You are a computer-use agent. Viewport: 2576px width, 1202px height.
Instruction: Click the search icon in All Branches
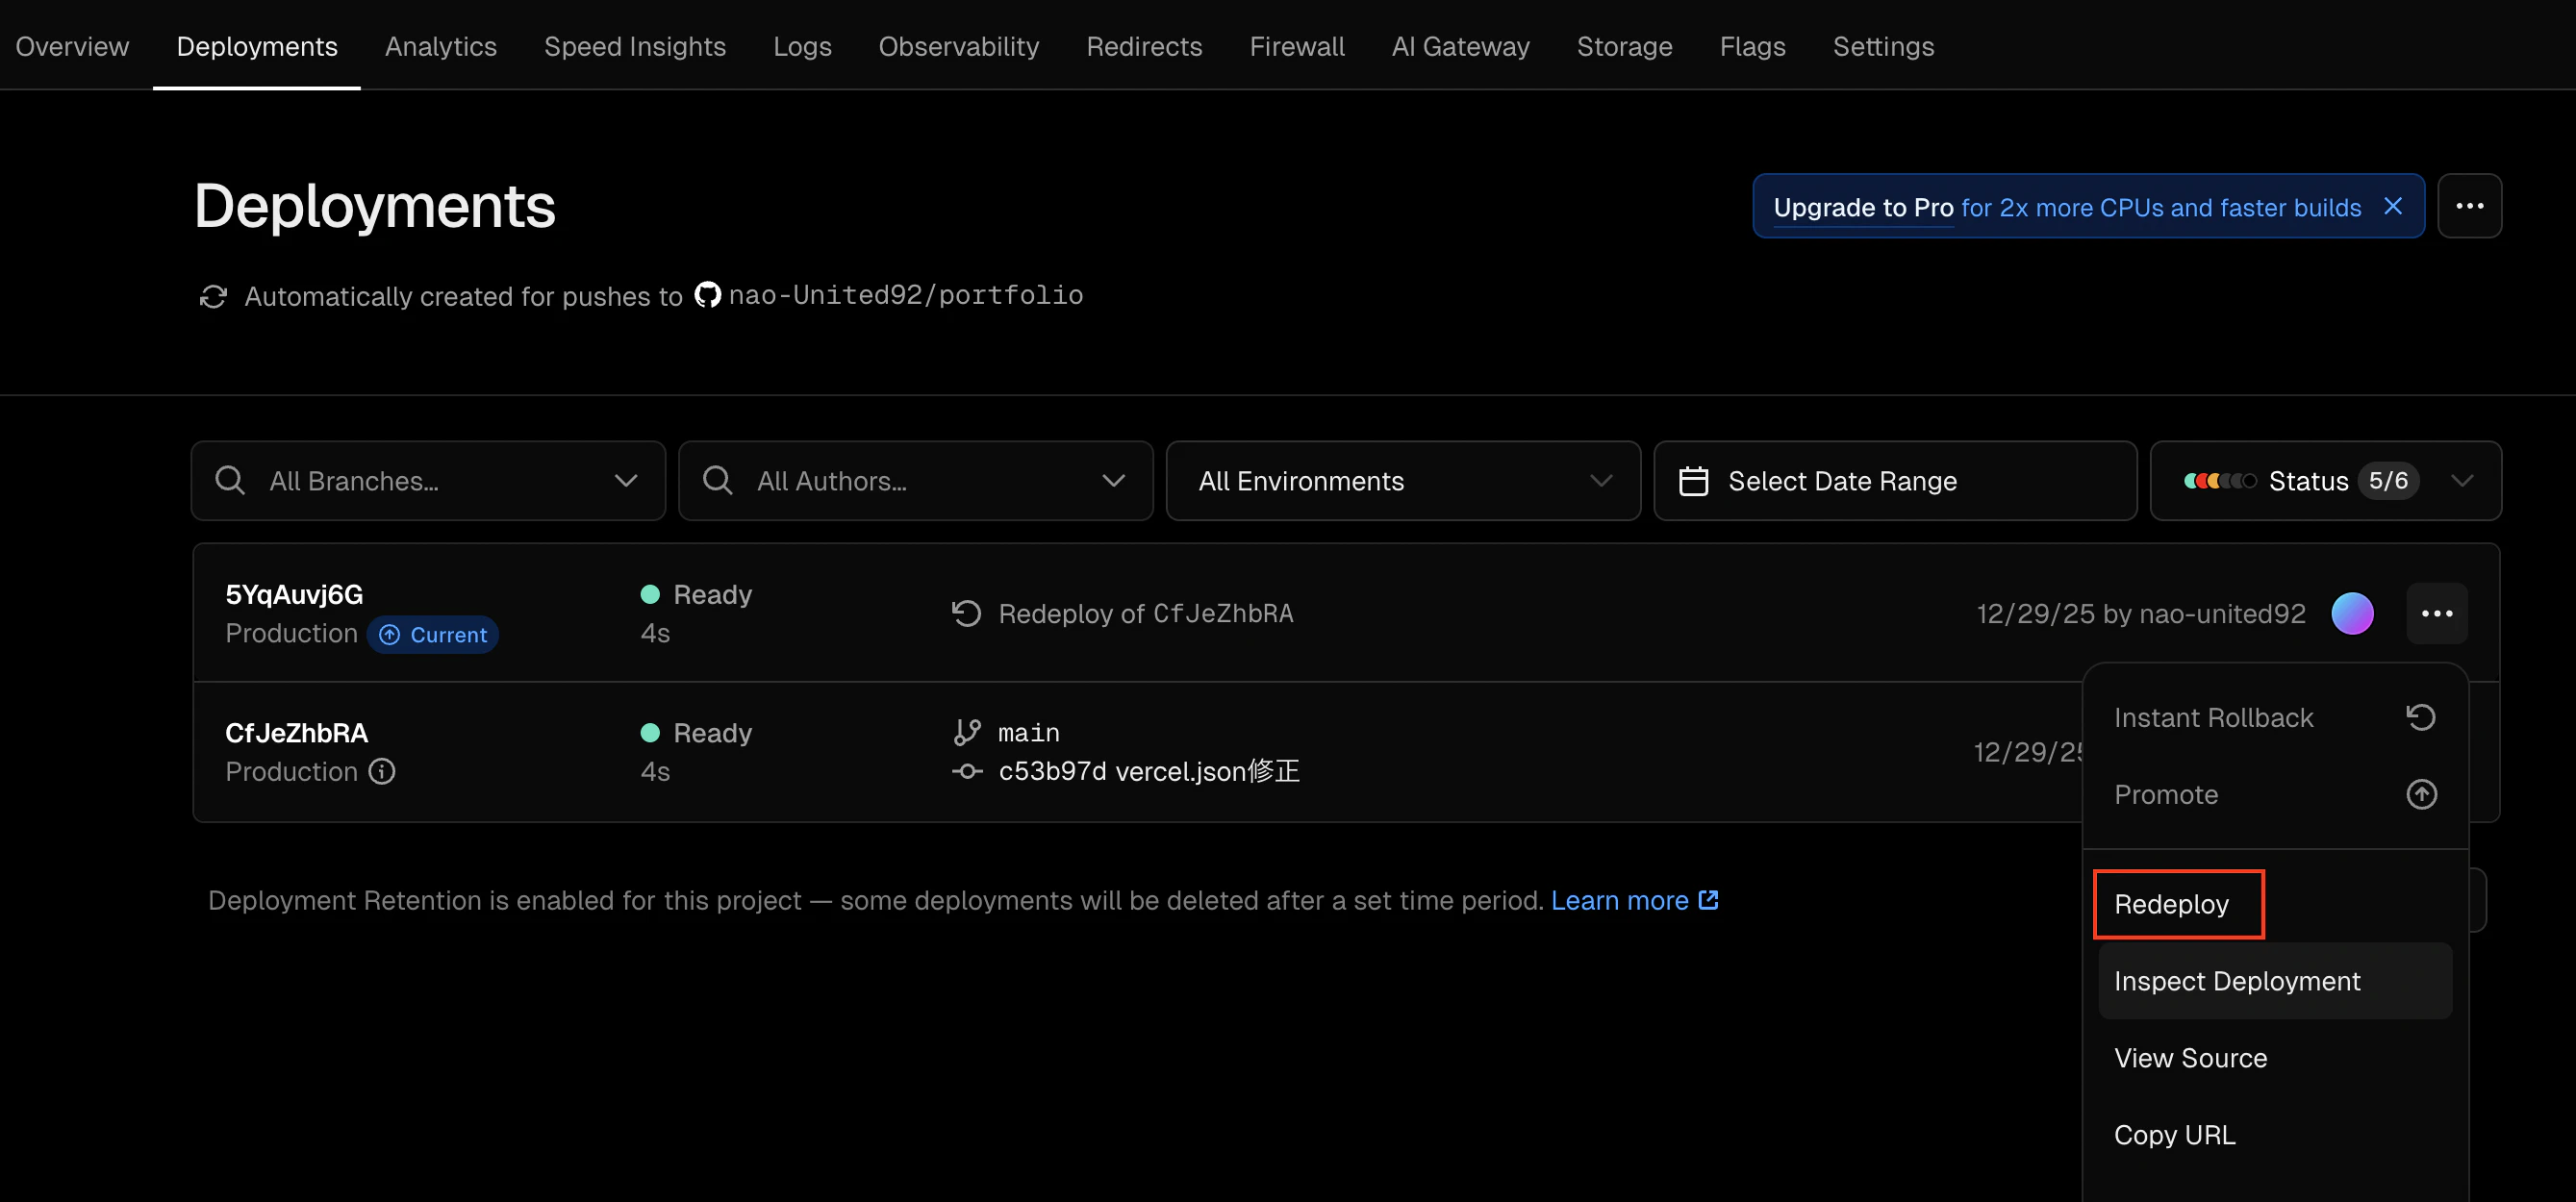point(230,481)
